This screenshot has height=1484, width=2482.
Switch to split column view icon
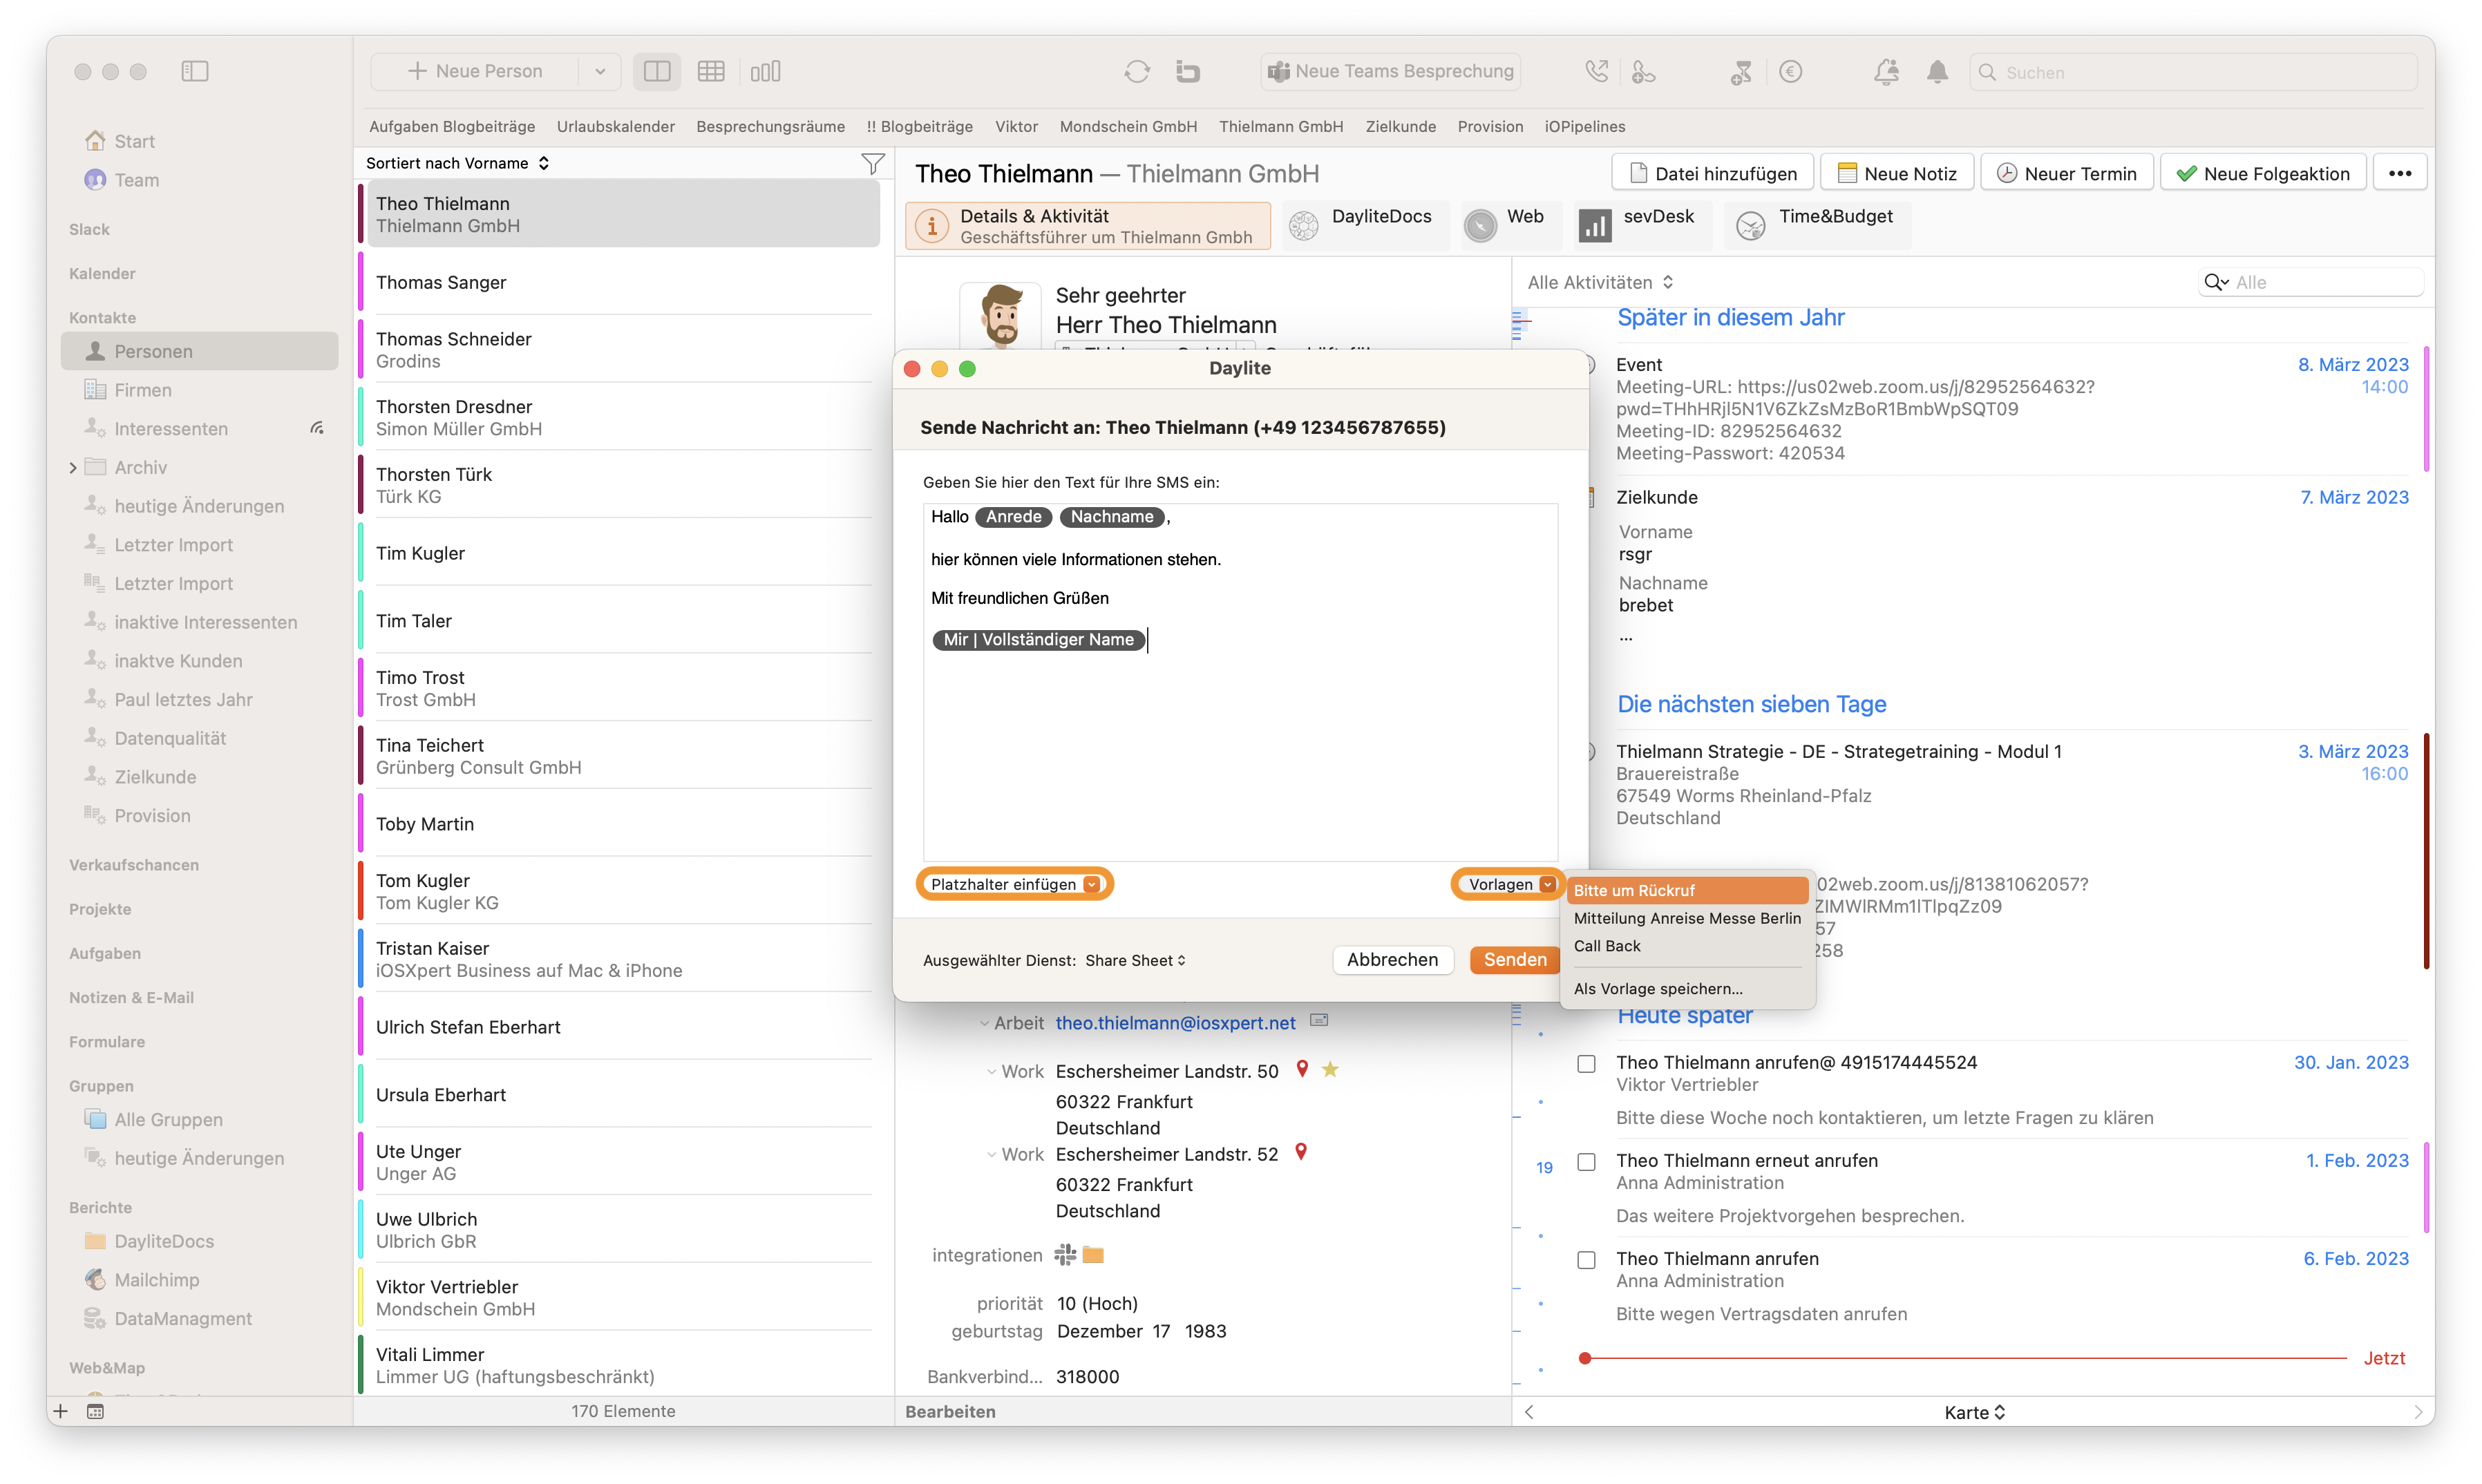(657, 71)
